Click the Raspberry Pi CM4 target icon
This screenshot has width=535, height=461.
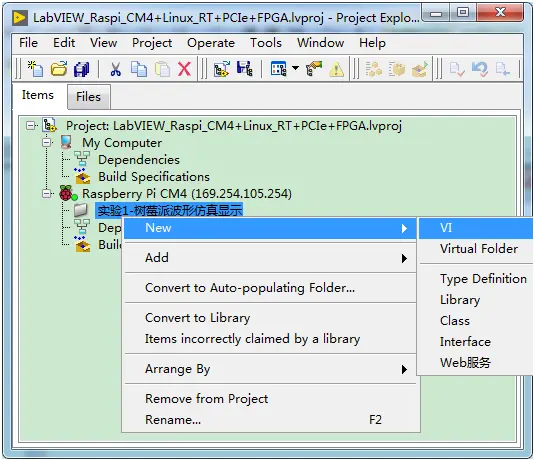pos(68,193)
